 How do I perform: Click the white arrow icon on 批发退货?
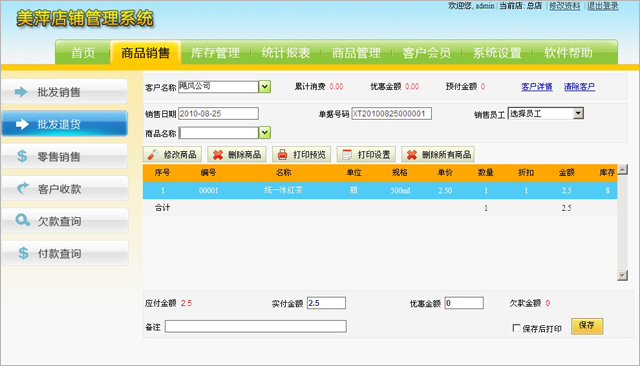(x=22, y=124)
